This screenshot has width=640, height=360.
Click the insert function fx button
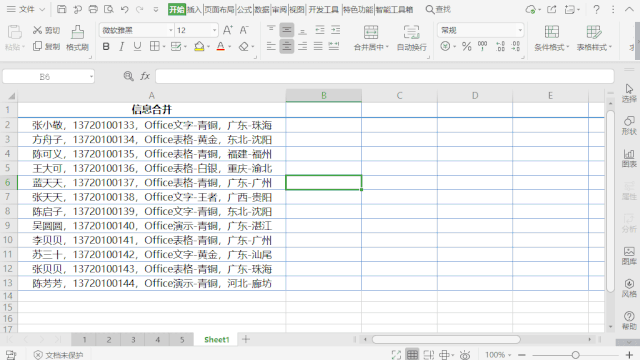click(145, 76)
